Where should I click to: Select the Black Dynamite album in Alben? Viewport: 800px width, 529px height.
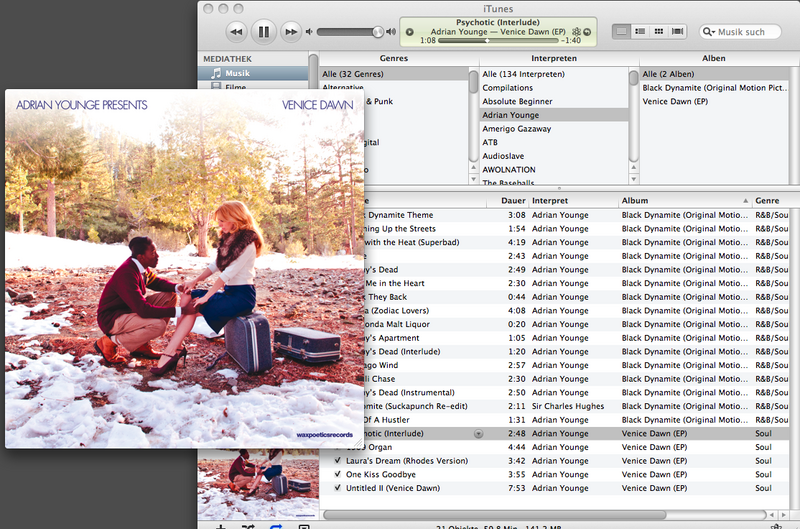coord(714,88)
